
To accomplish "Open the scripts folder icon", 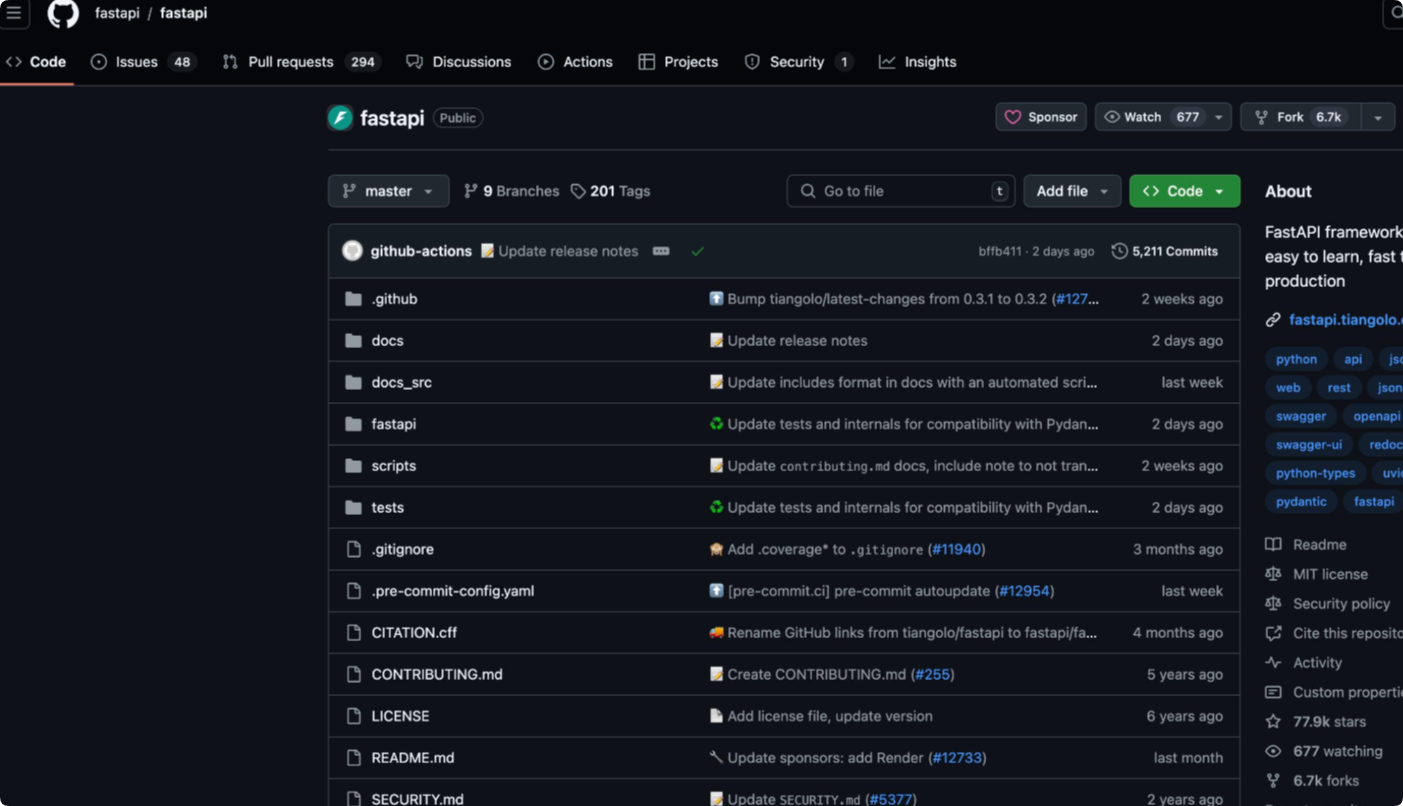I will point(353,466).
